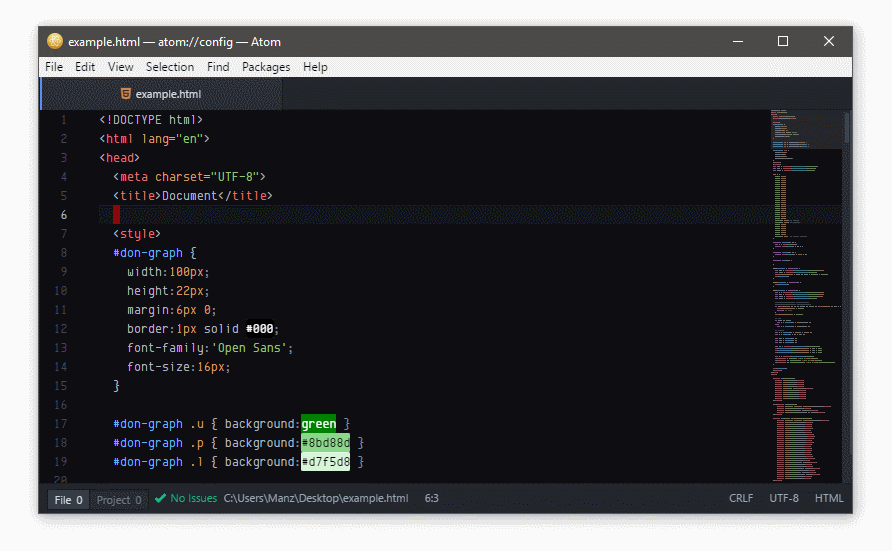The image size is (892, 551).
Task: Click the style tag on line 7
Action: tap(137, 234)
